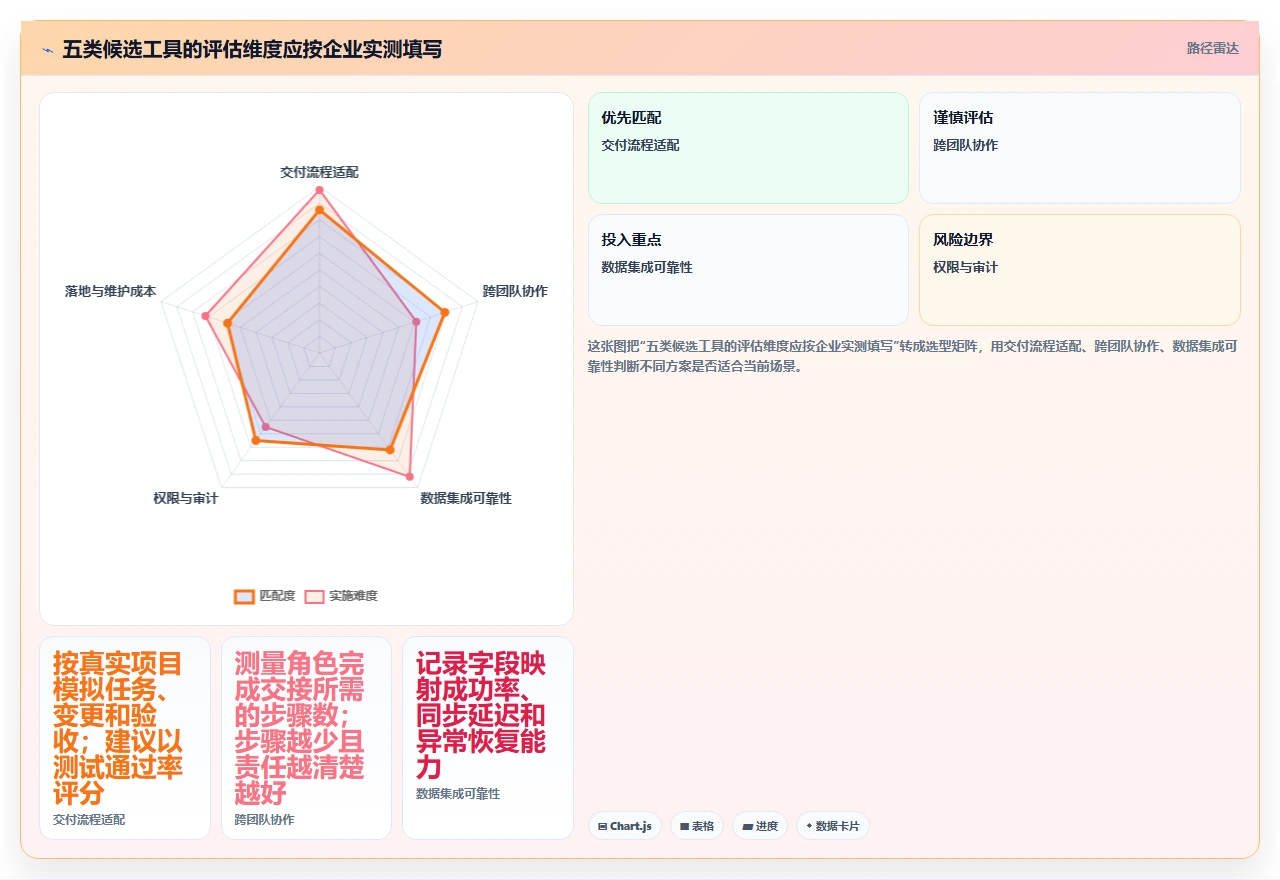The width and height of the screenshot is (1280, 880).
Task: Click the 跨团队协作 radar axis label
Action: pyautogui.click(x=515, y=291)
